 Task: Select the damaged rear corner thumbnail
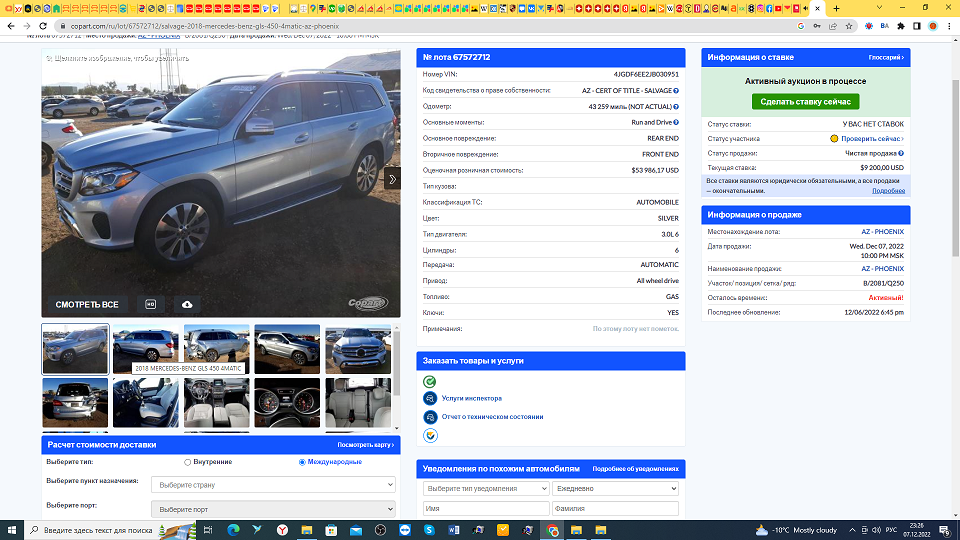(217, 349)
